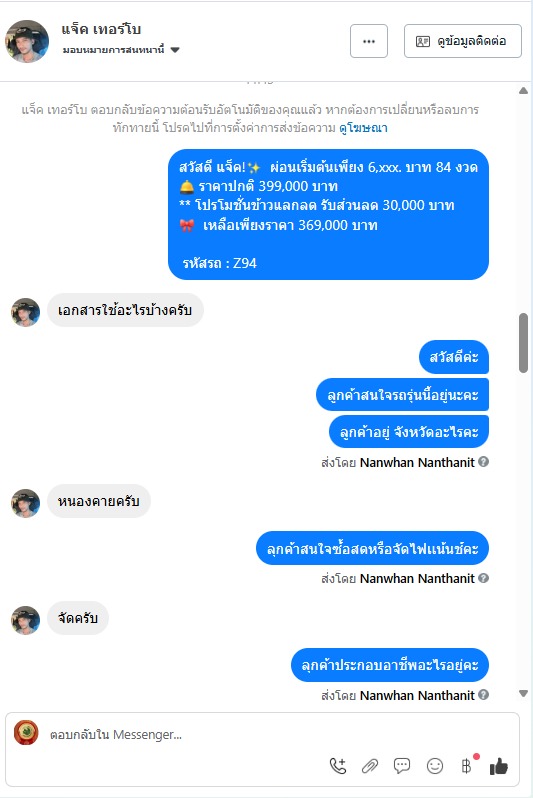
Task: Click help icon beside first Nanwhan Nanthanit
Action: pyautogui.click(x=484, y=462)
